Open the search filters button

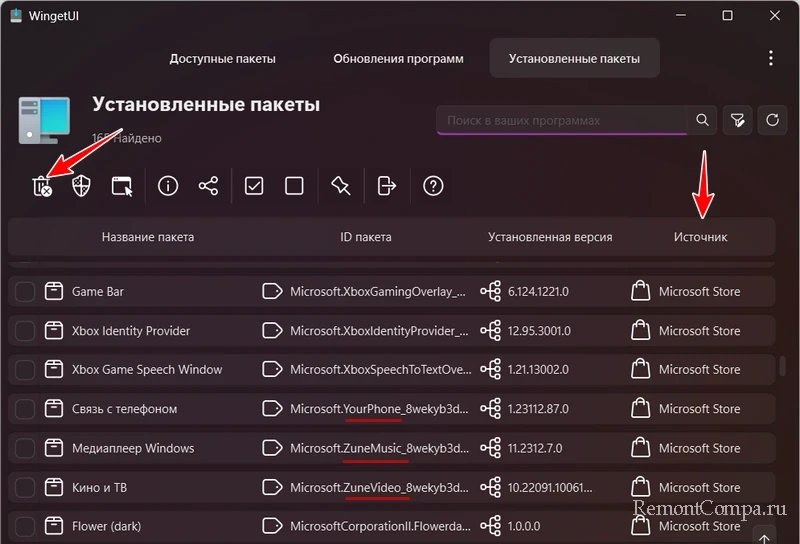tap(737, 120)
